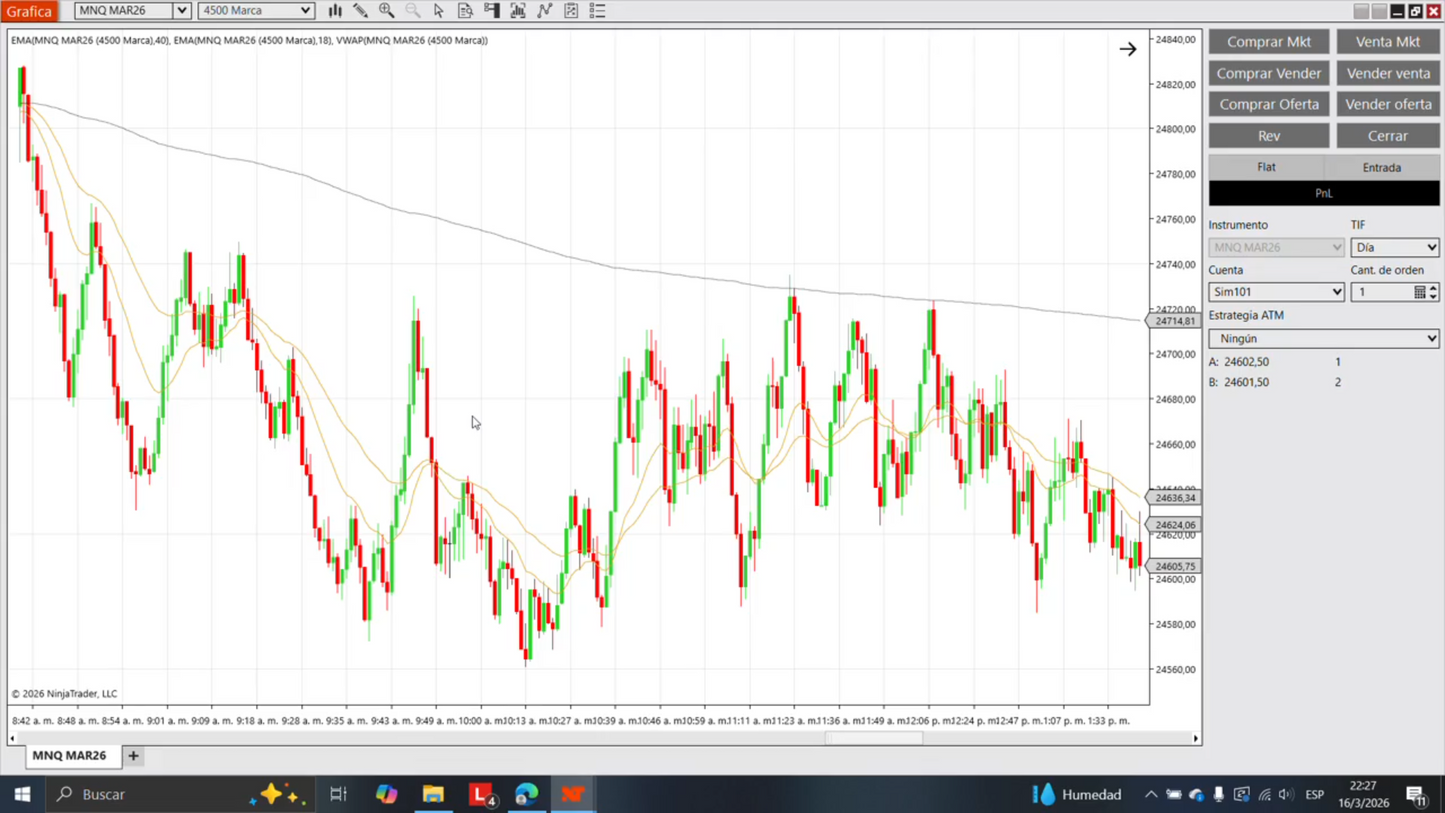Viewport: 1445px width, 813px height.
Task: Click the order quantity input field
Action: coord(1381,292)
